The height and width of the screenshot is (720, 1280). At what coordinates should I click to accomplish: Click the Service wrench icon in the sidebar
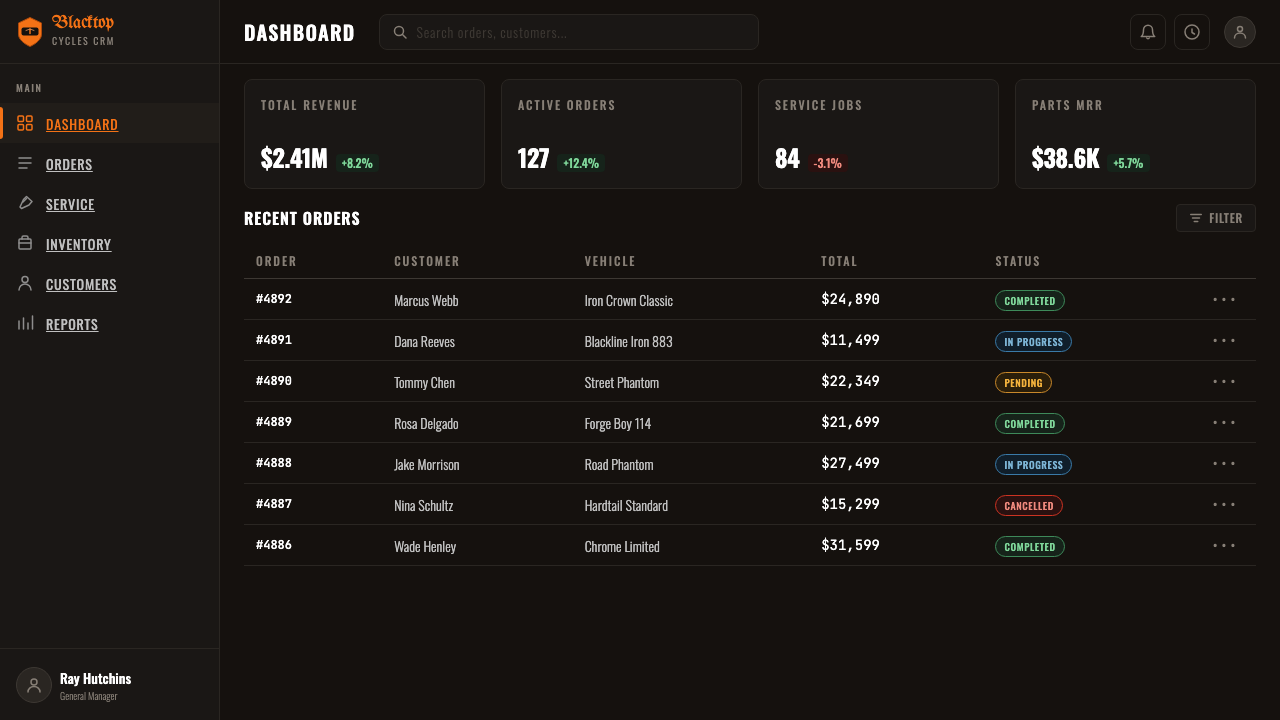[x=25, y=203]
